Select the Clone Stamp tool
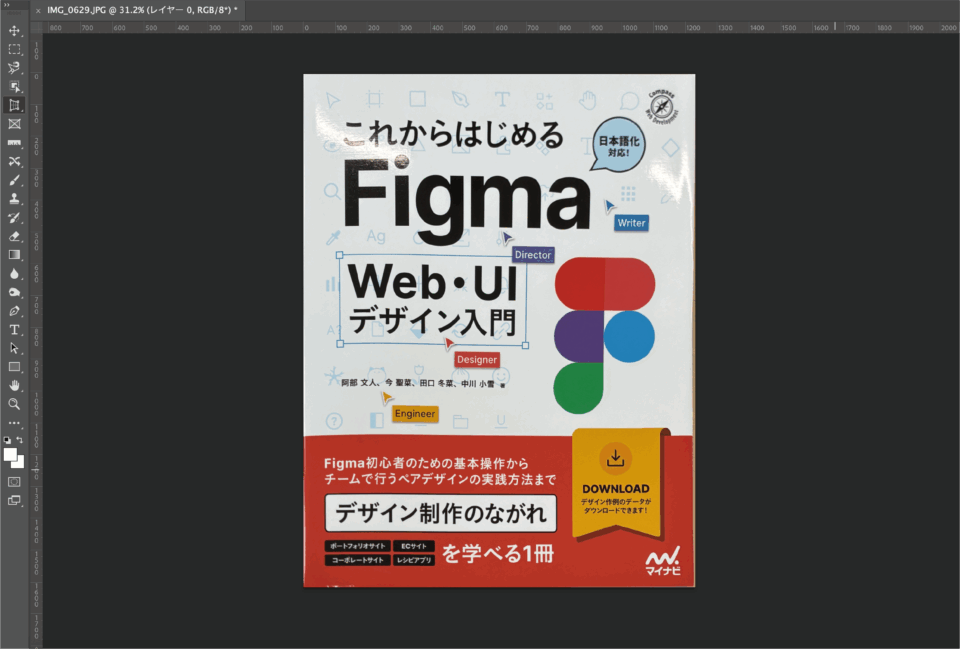The height and width of the screenshot is (649, 960). [x=14, y=198]
